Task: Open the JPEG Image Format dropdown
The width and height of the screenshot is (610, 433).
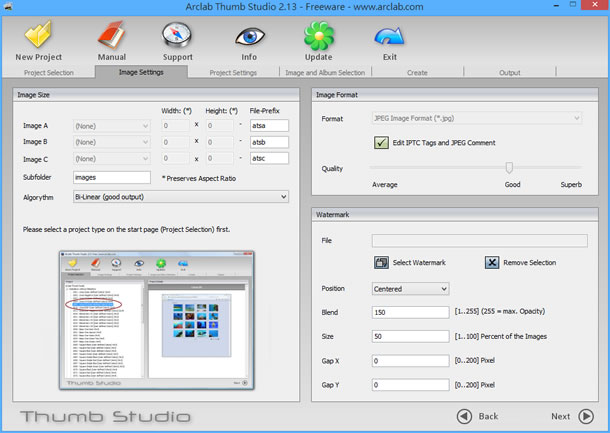Action: tap(477, 118)
